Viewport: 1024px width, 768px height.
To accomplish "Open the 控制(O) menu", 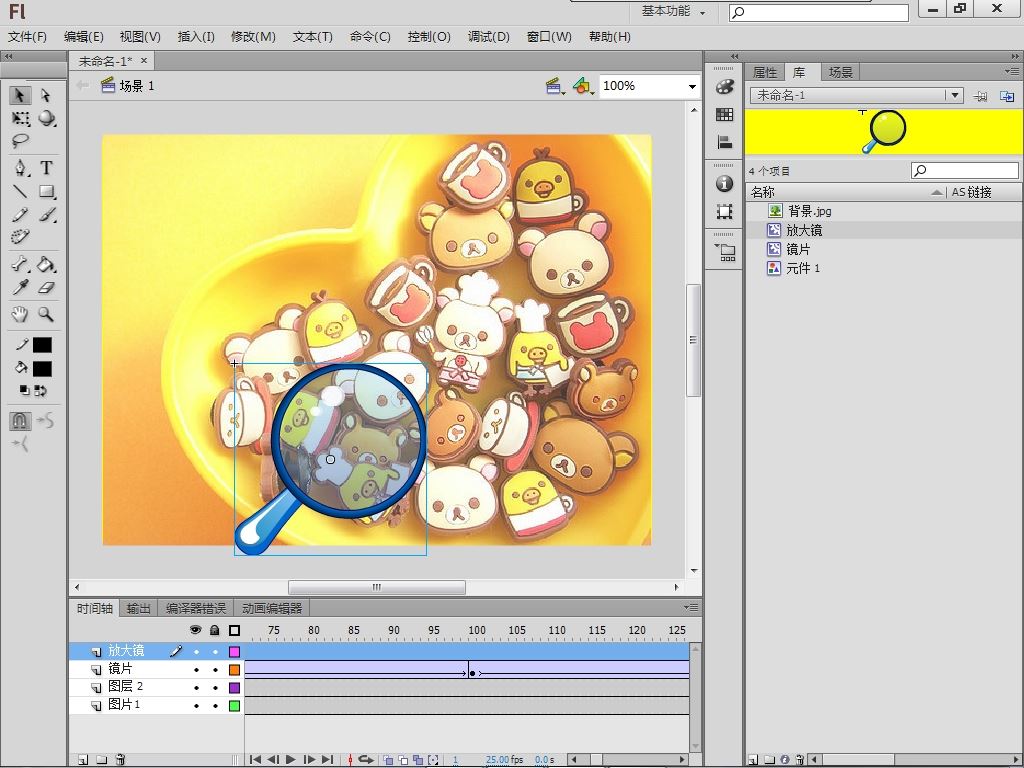I will 429,37.
